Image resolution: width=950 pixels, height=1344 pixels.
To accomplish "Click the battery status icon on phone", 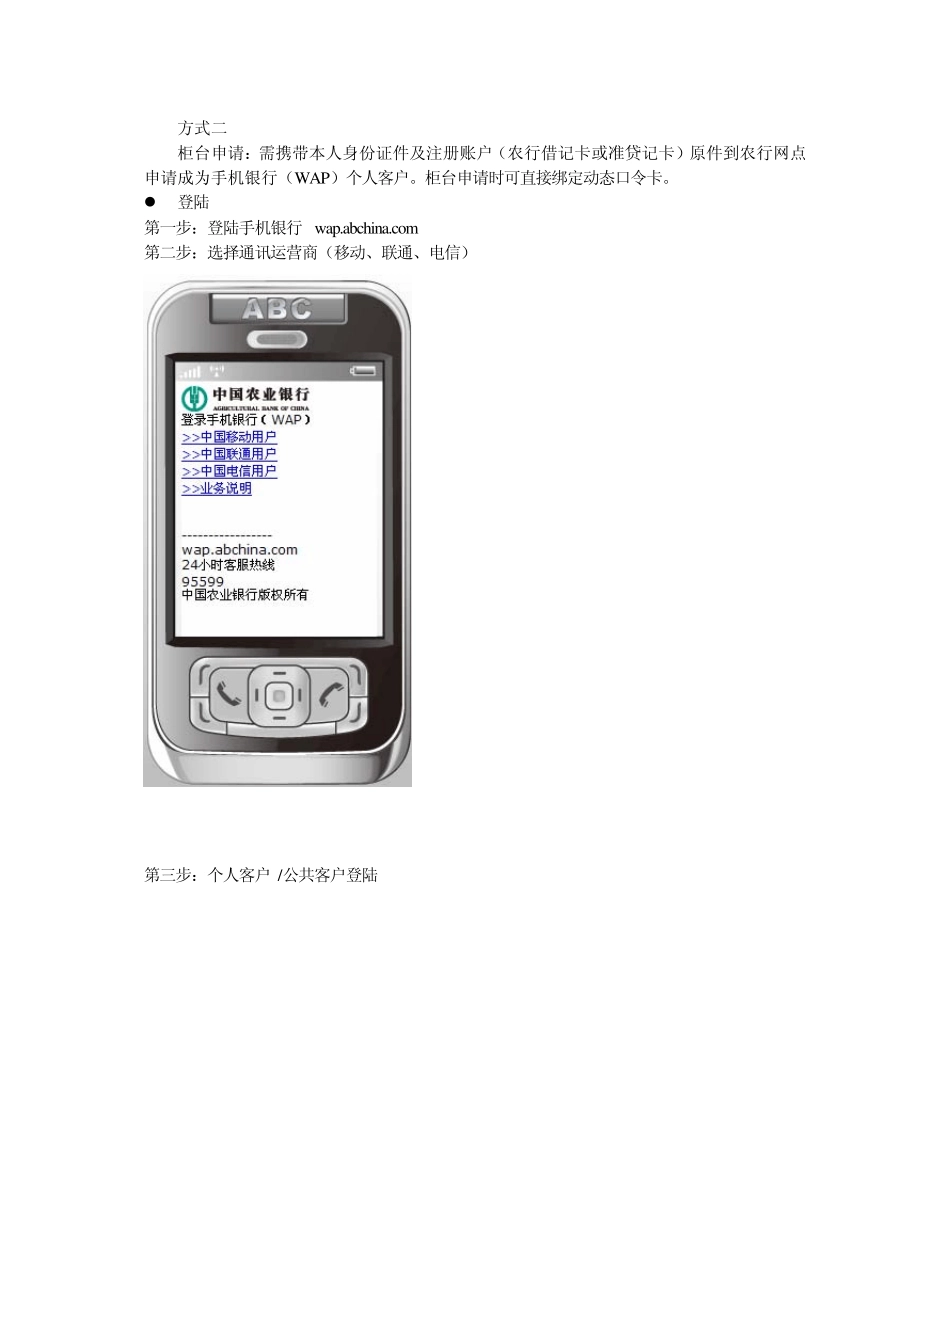I will click(365, 372).
